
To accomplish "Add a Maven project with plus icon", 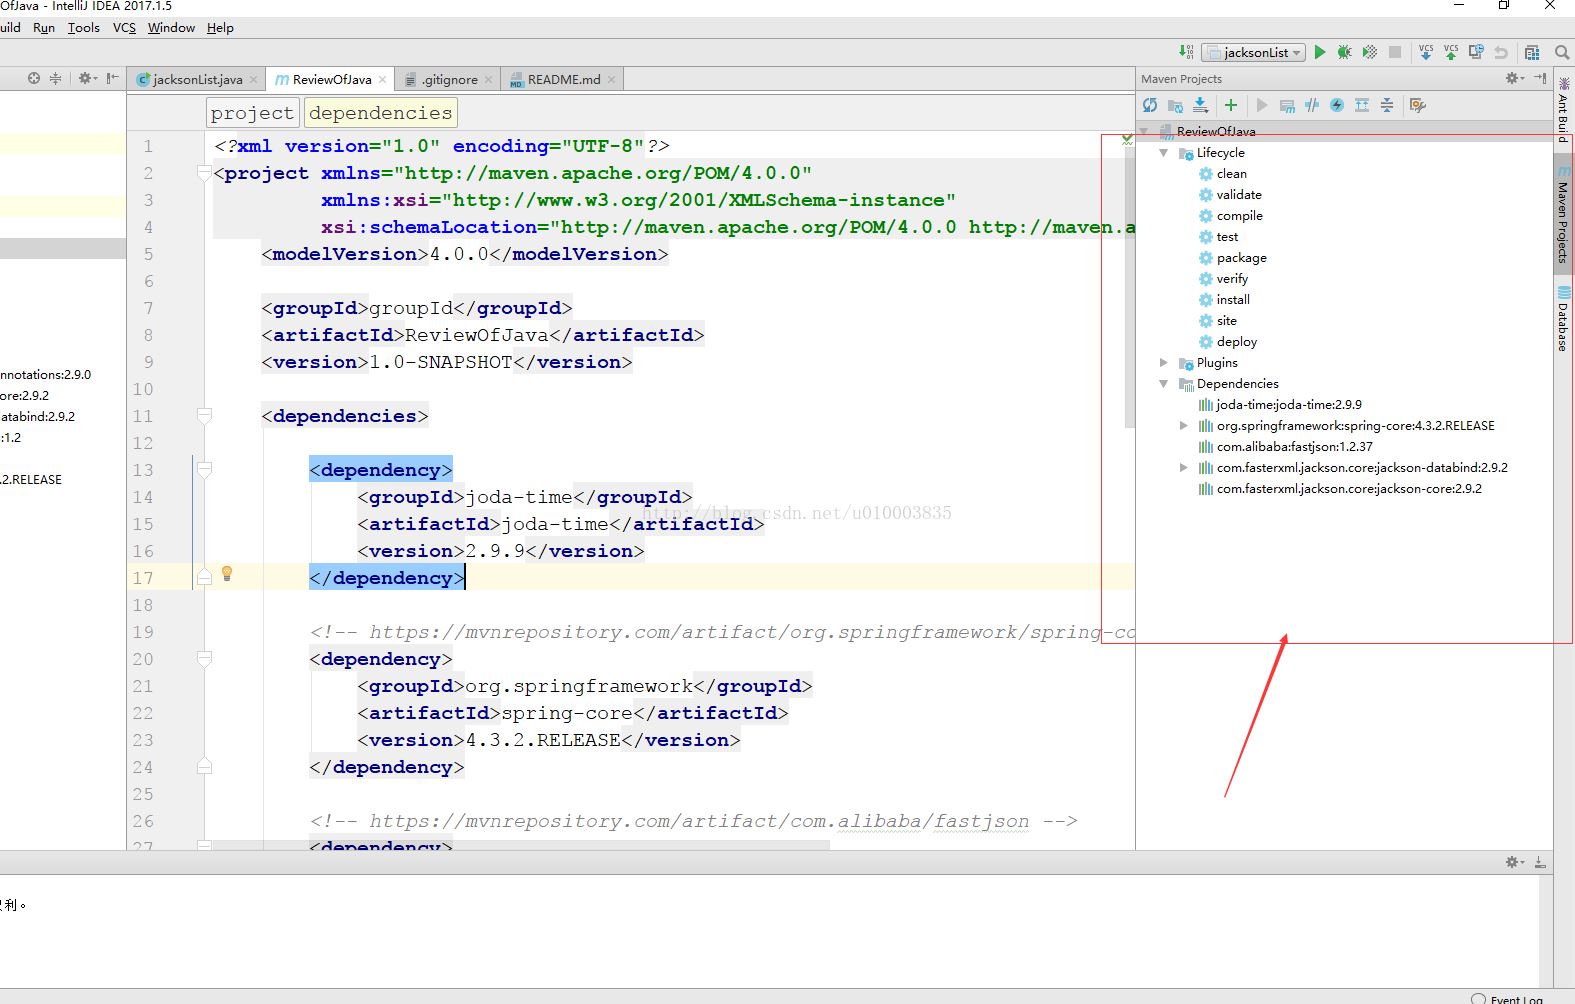I will [x=1231, y=105].
